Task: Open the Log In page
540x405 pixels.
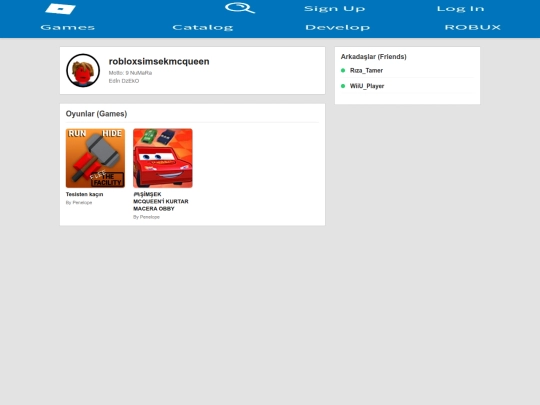Action: click(461, 9)
